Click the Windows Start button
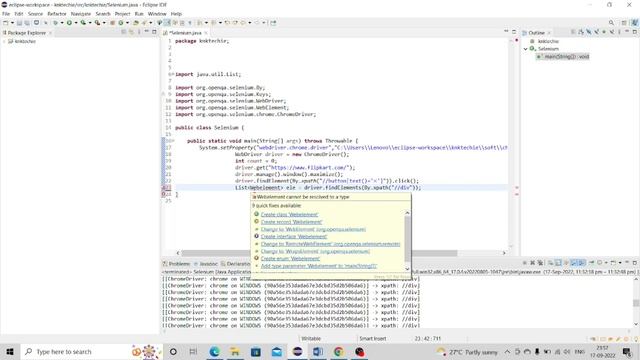The image size is (640, 360). click(10, 351)
